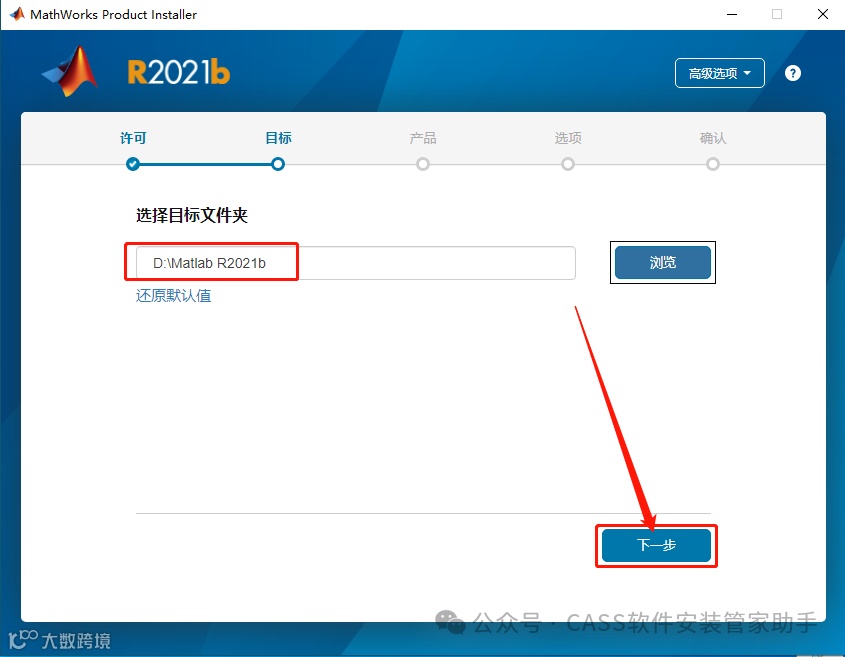
Task: Select the 确认 step label
Action: 713,138
